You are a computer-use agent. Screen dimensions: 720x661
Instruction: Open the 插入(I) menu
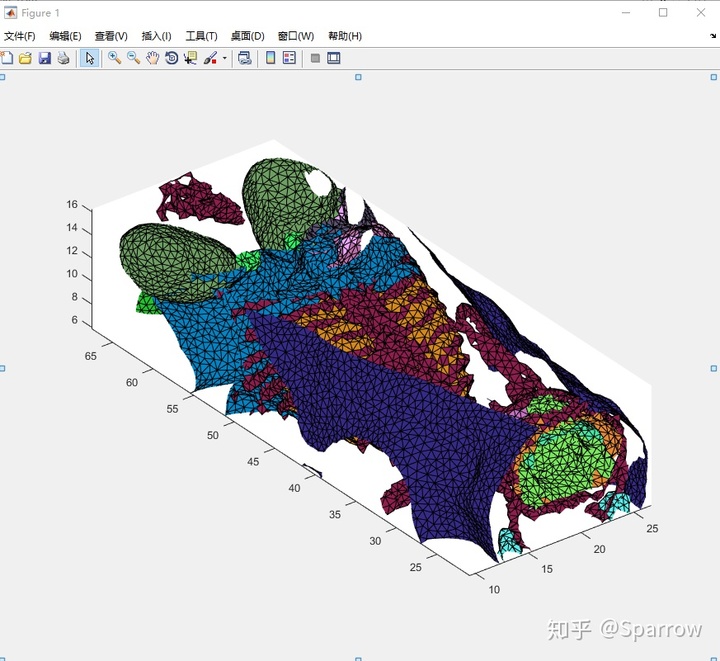(x=157, y=36)
